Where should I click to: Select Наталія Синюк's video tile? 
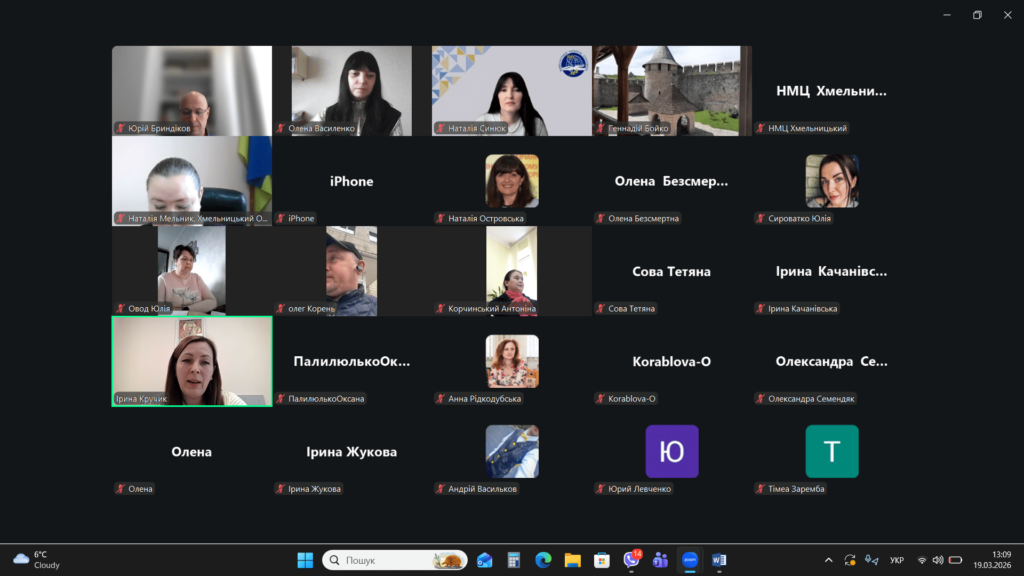[512, 90]
